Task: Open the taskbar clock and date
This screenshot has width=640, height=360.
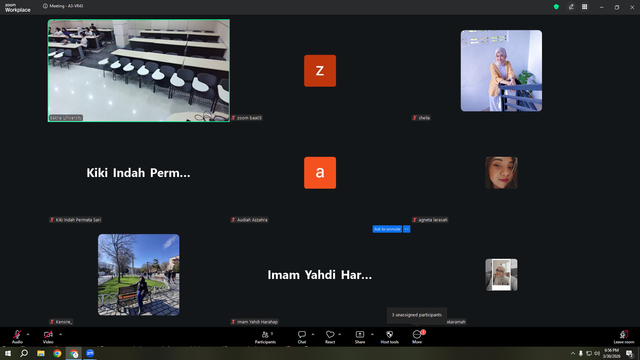Action: coord(611,353)
